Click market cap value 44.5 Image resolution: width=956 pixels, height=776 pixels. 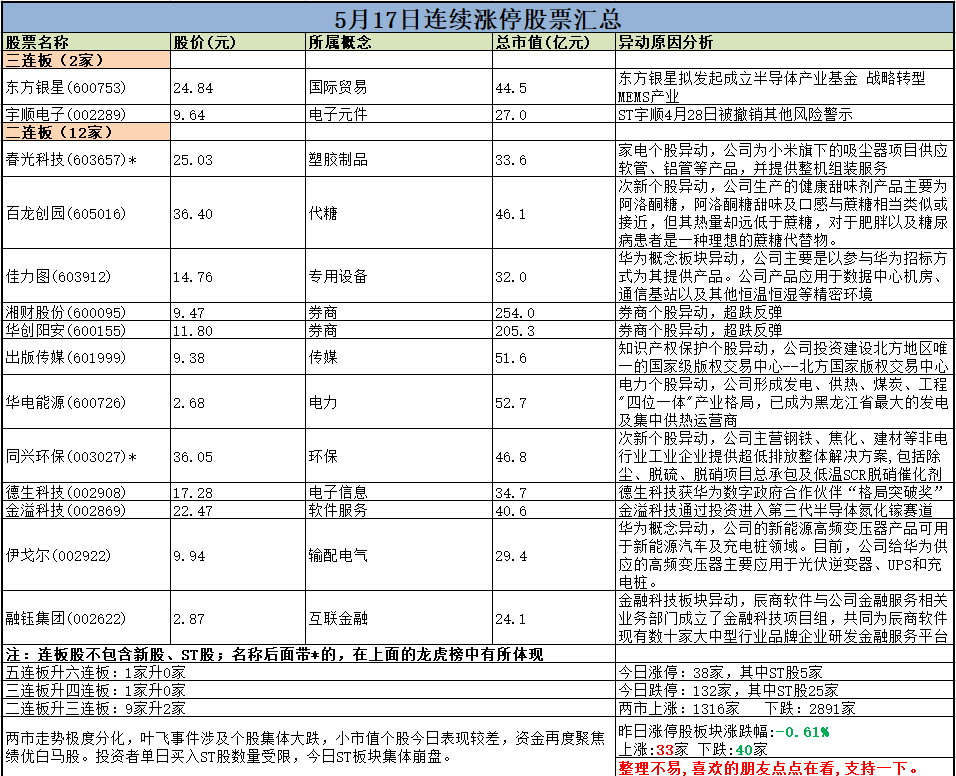tap(511, 88)
